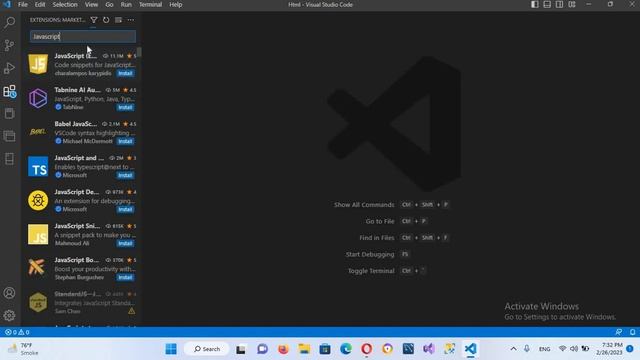Click the StandardJS warning triangle icon
This screenshot has height=360, width=640.
click(132, 311)
